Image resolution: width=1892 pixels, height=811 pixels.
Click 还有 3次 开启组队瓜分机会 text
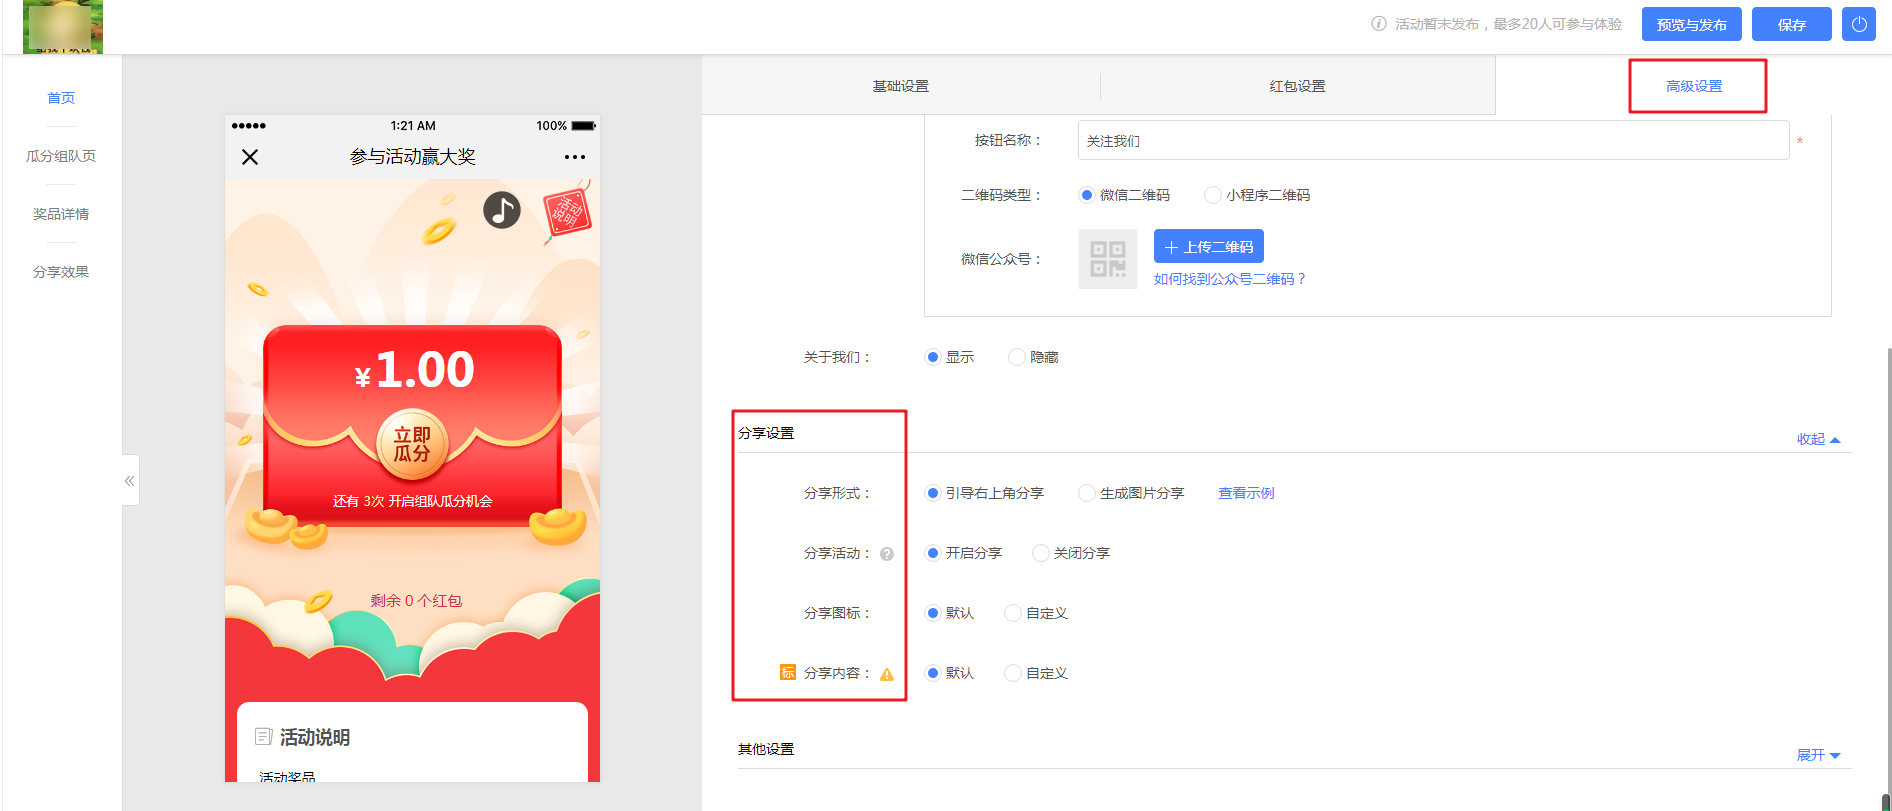click(412, 501)
